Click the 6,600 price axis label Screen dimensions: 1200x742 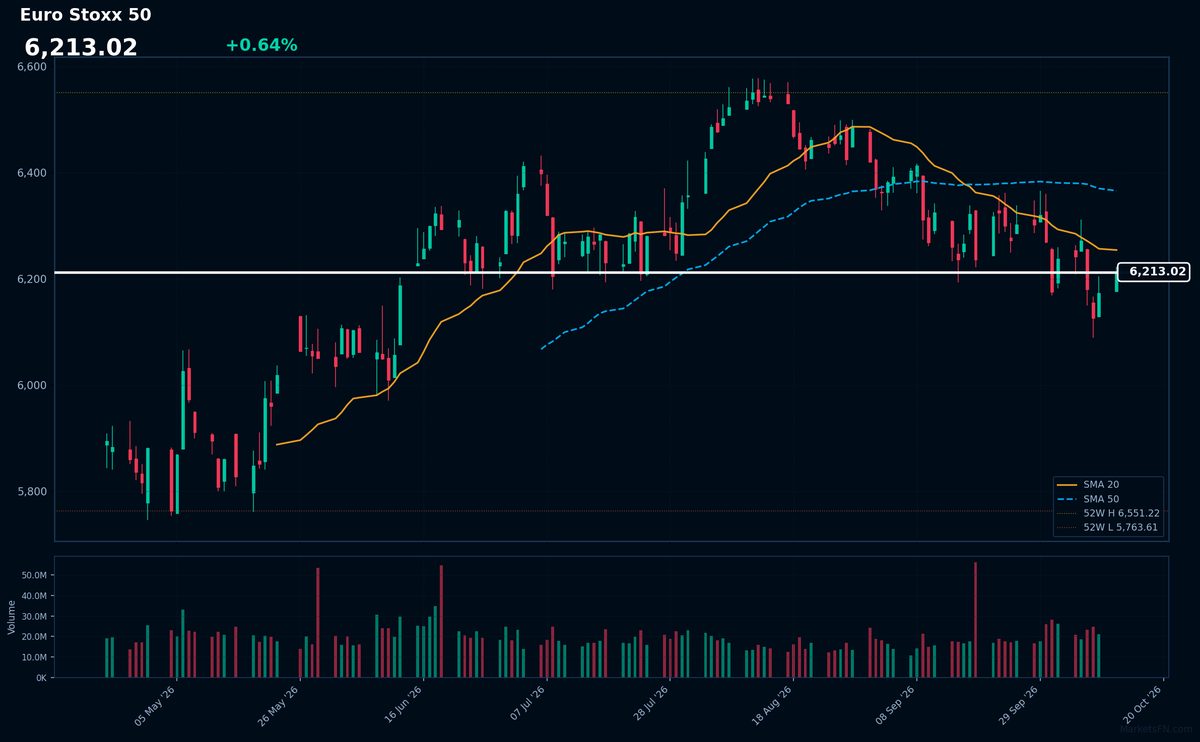coord(32,67)
